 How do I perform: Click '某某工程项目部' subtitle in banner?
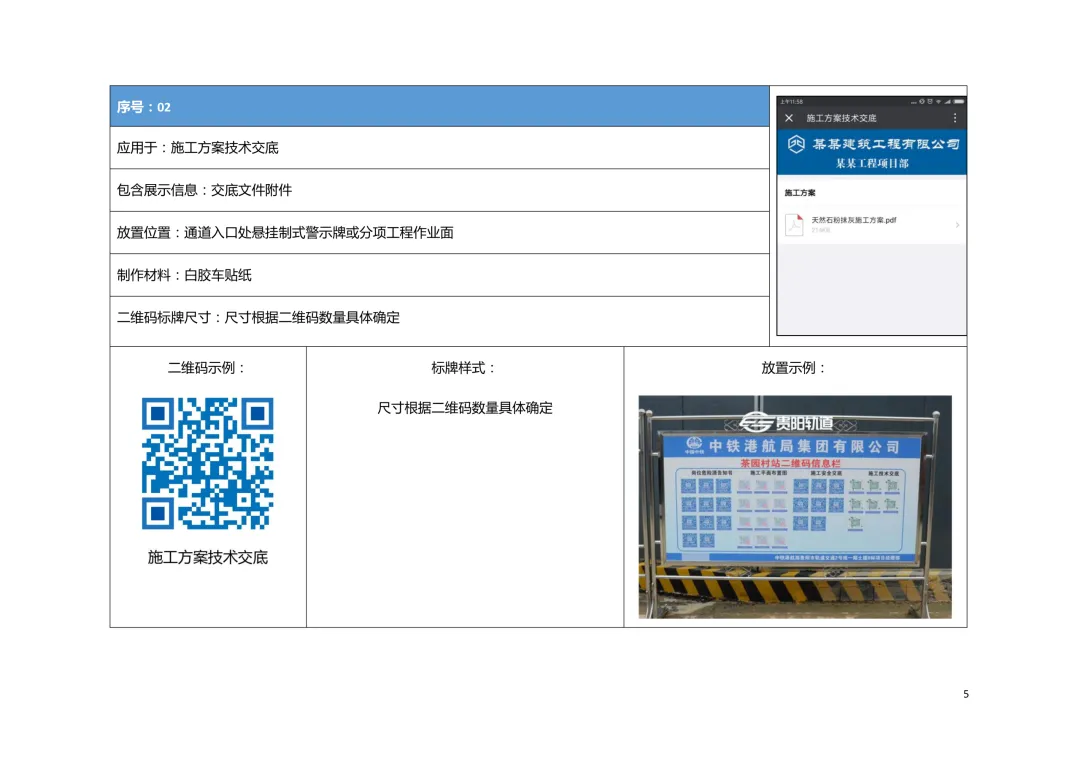coord(872,163)
